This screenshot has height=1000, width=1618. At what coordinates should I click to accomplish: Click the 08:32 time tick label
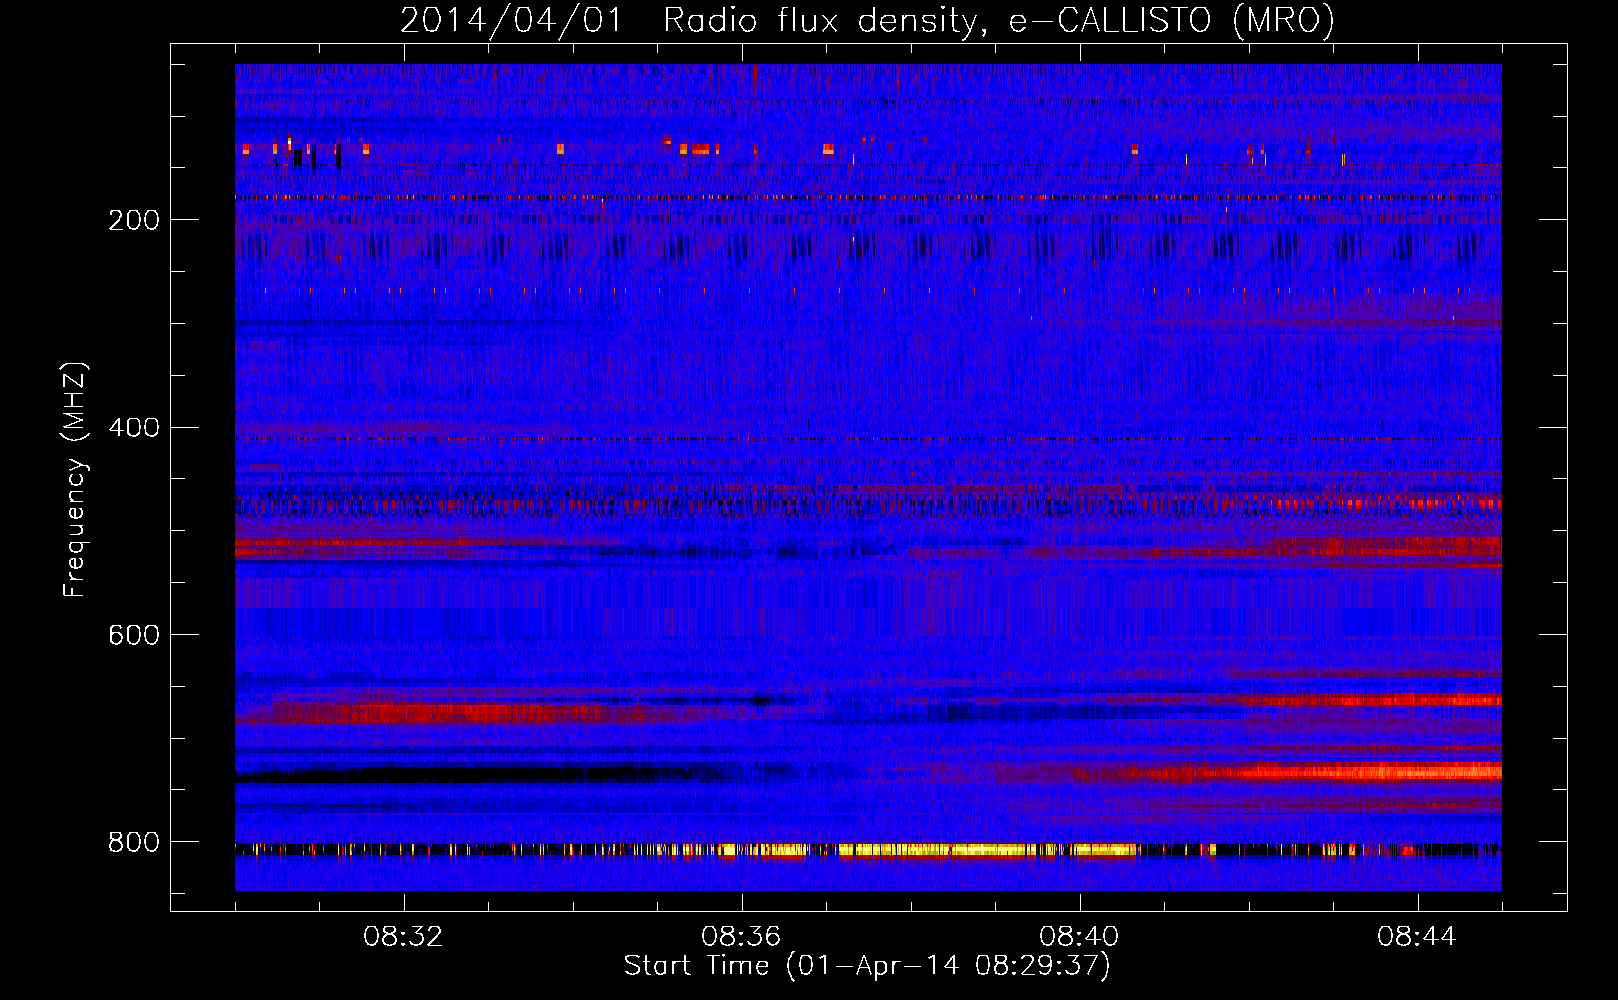[404, 937]
